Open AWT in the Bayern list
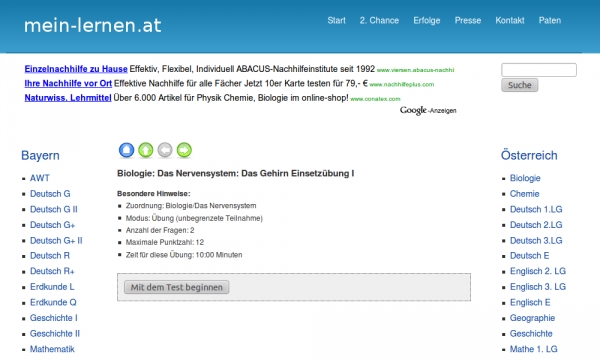600x360 pixels. click(40, 178)
